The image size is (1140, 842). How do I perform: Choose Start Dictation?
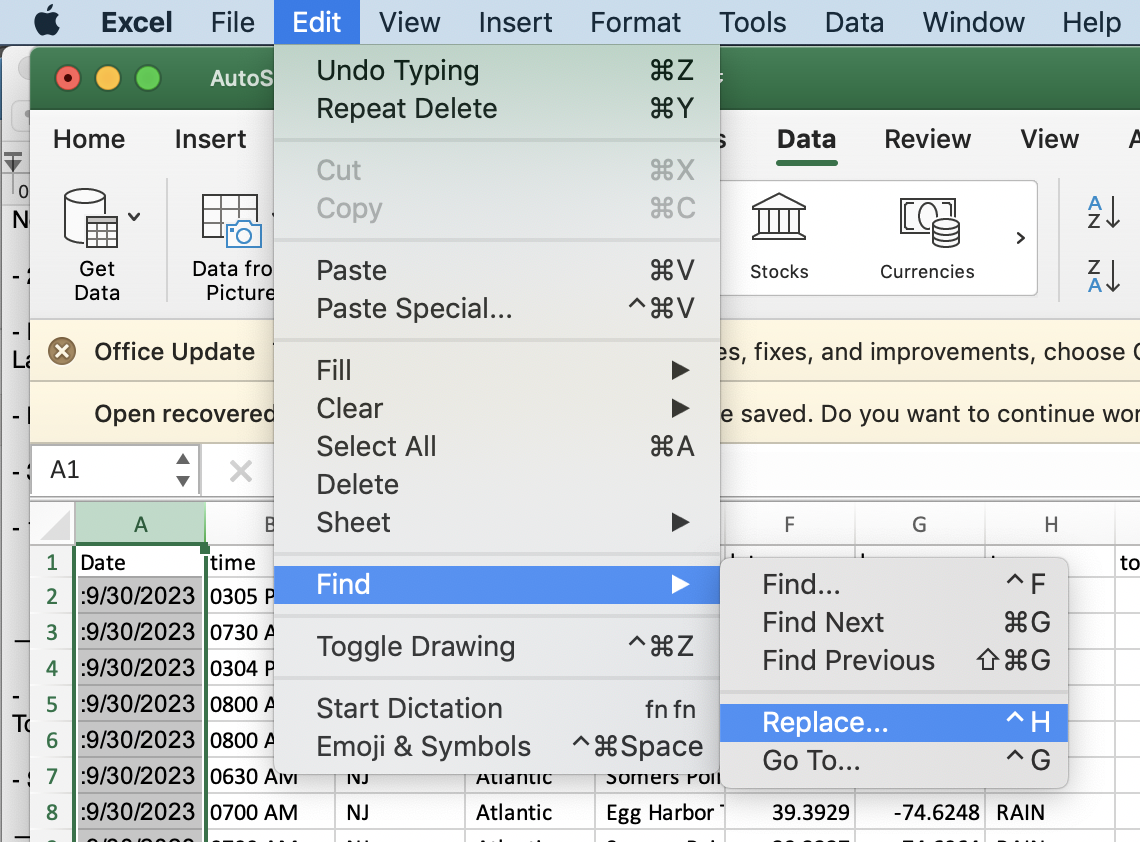pyautogui.click(x=497, y=709)
